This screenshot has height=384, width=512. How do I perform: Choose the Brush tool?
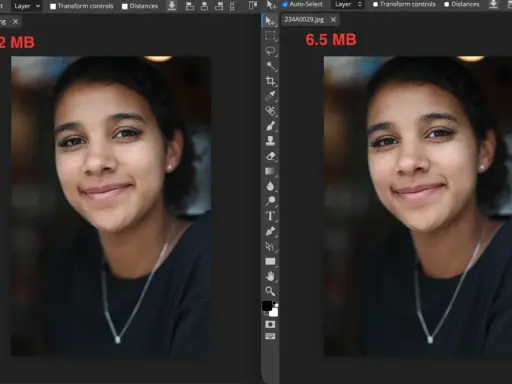coord(270,126)
